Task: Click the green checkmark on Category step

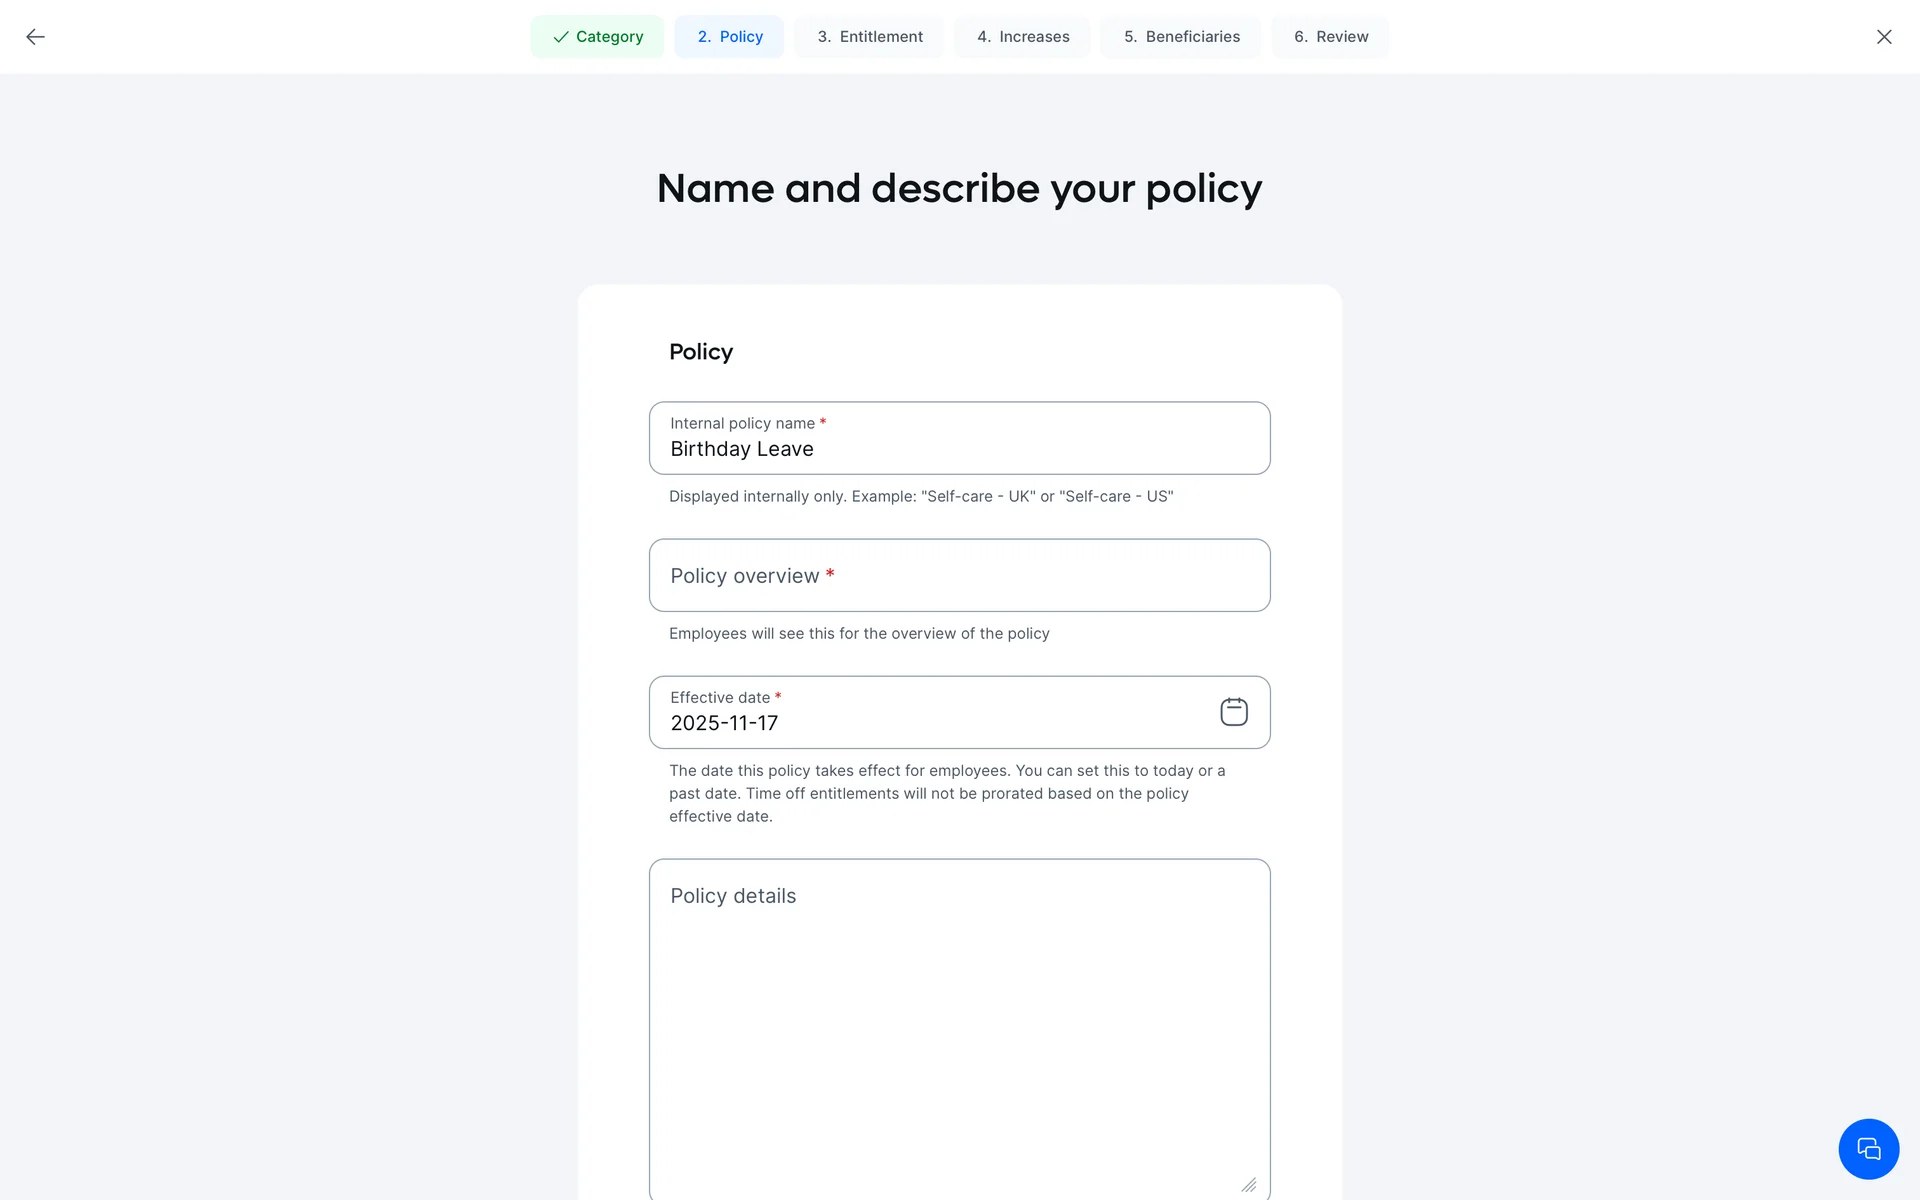Action: point(561,37)
